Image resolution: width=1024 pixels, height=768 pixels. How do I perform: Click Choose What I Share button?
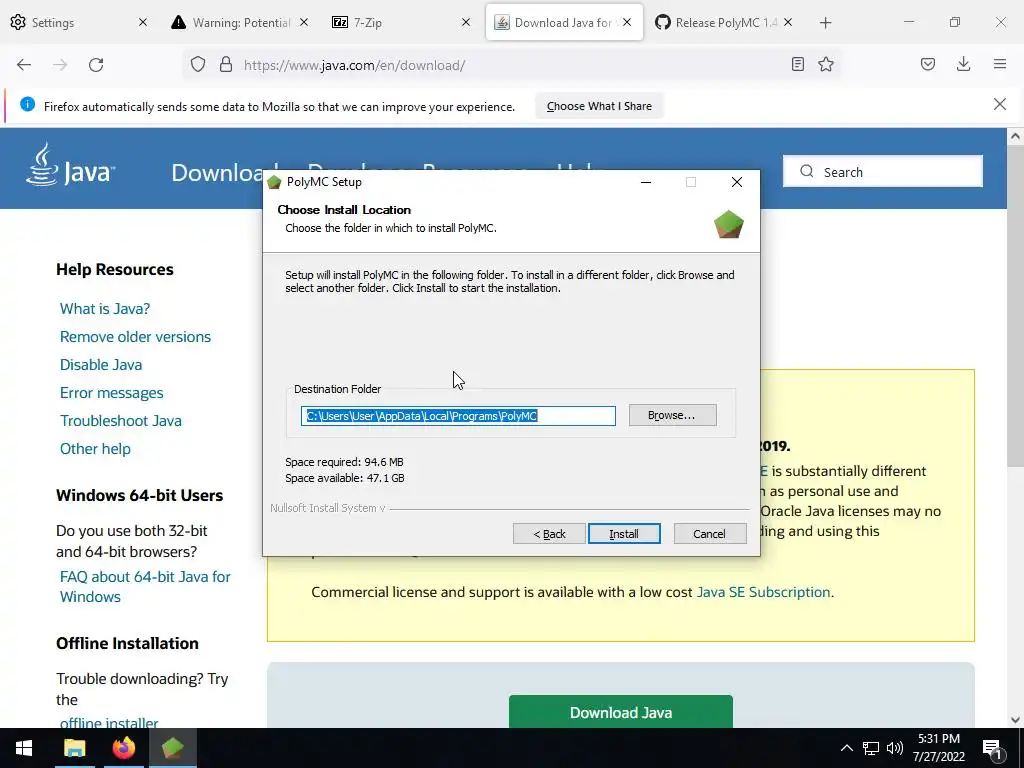coord(599,106)
